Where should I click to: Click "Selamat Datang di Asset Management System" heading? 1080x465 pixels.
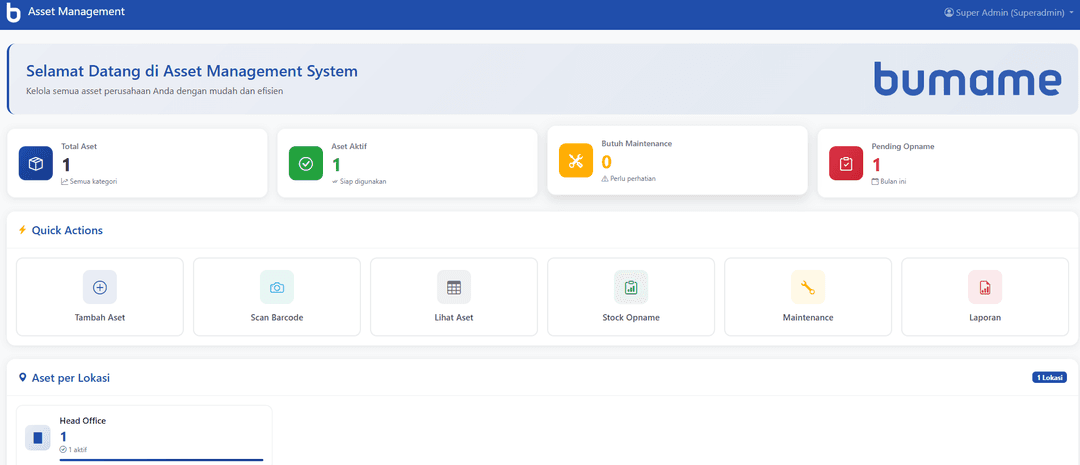(191, 71)
